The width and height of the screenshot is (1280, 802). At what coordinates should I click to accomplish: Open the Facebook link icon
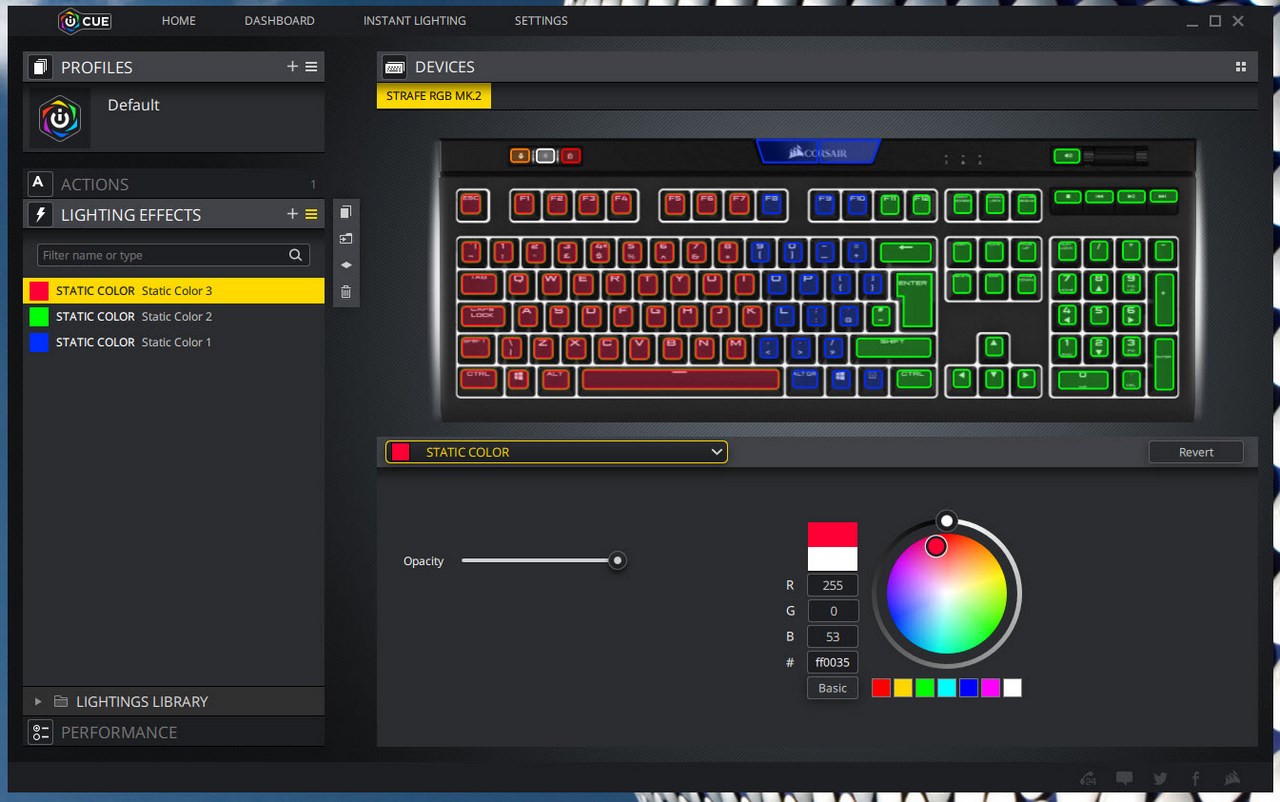[x=1195, y=778]
